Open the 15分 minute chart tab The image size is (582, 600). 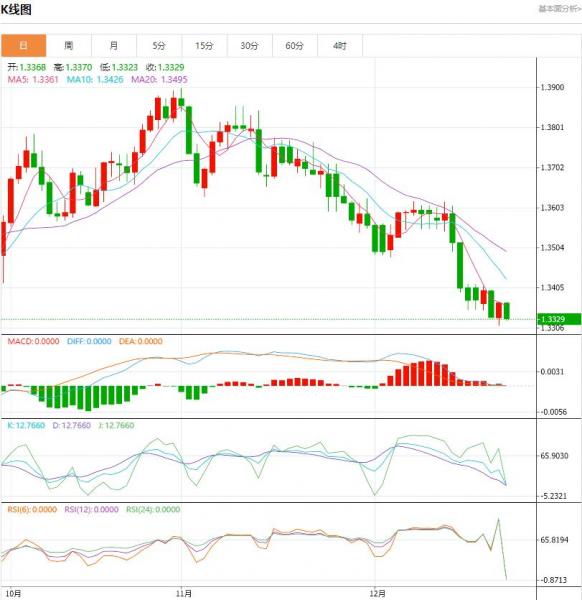[x=204, y=46]
